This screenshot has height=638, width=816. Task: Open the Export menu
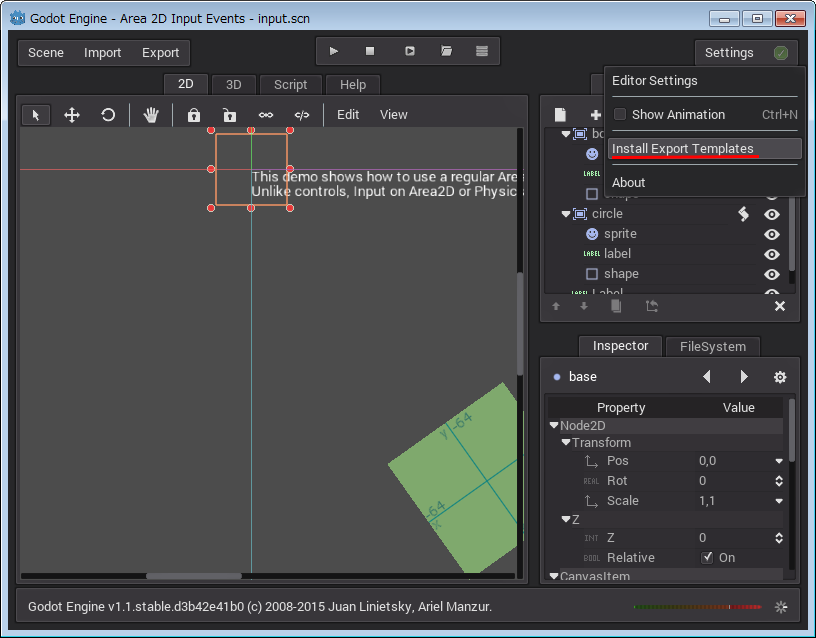point(160,53)
